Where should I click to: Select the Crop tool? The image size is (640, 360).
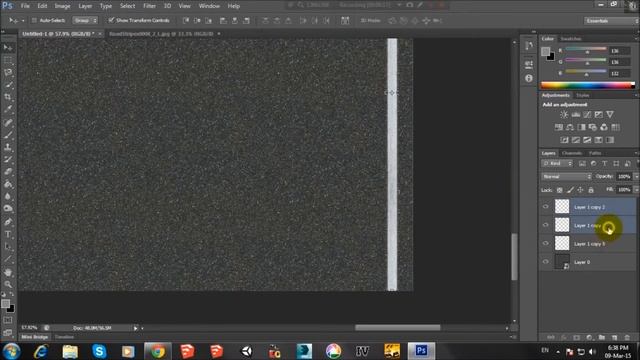pos(8,97)
